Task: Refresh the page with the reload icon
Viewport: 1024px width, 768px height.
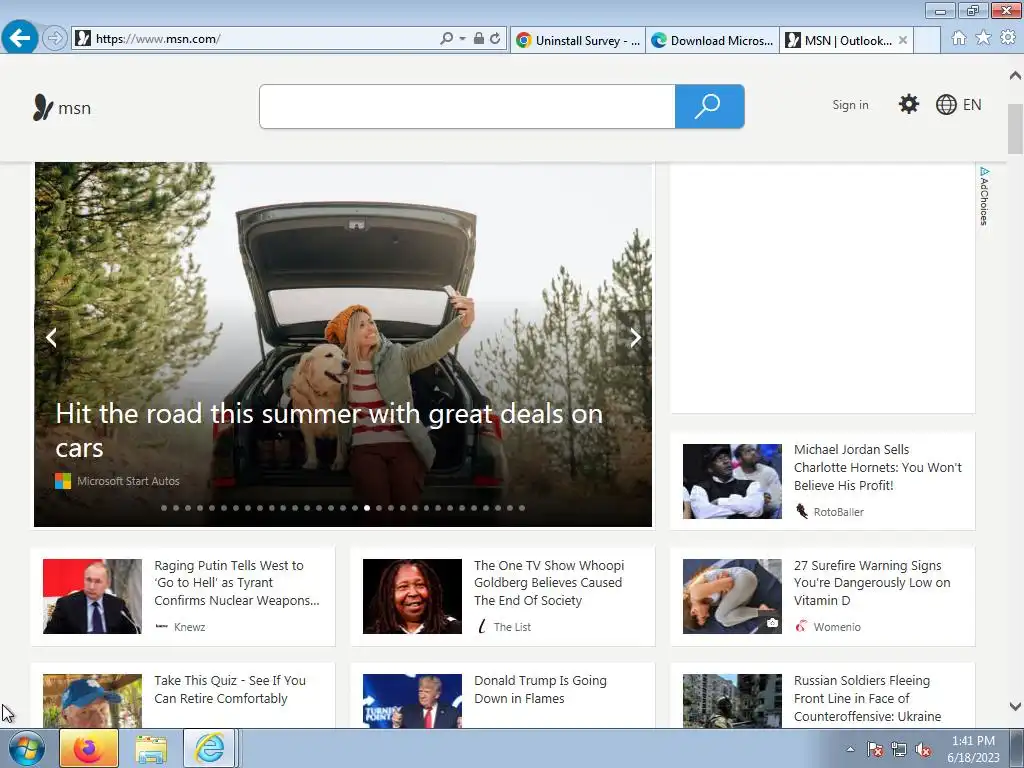Action: tap(496, 39)
